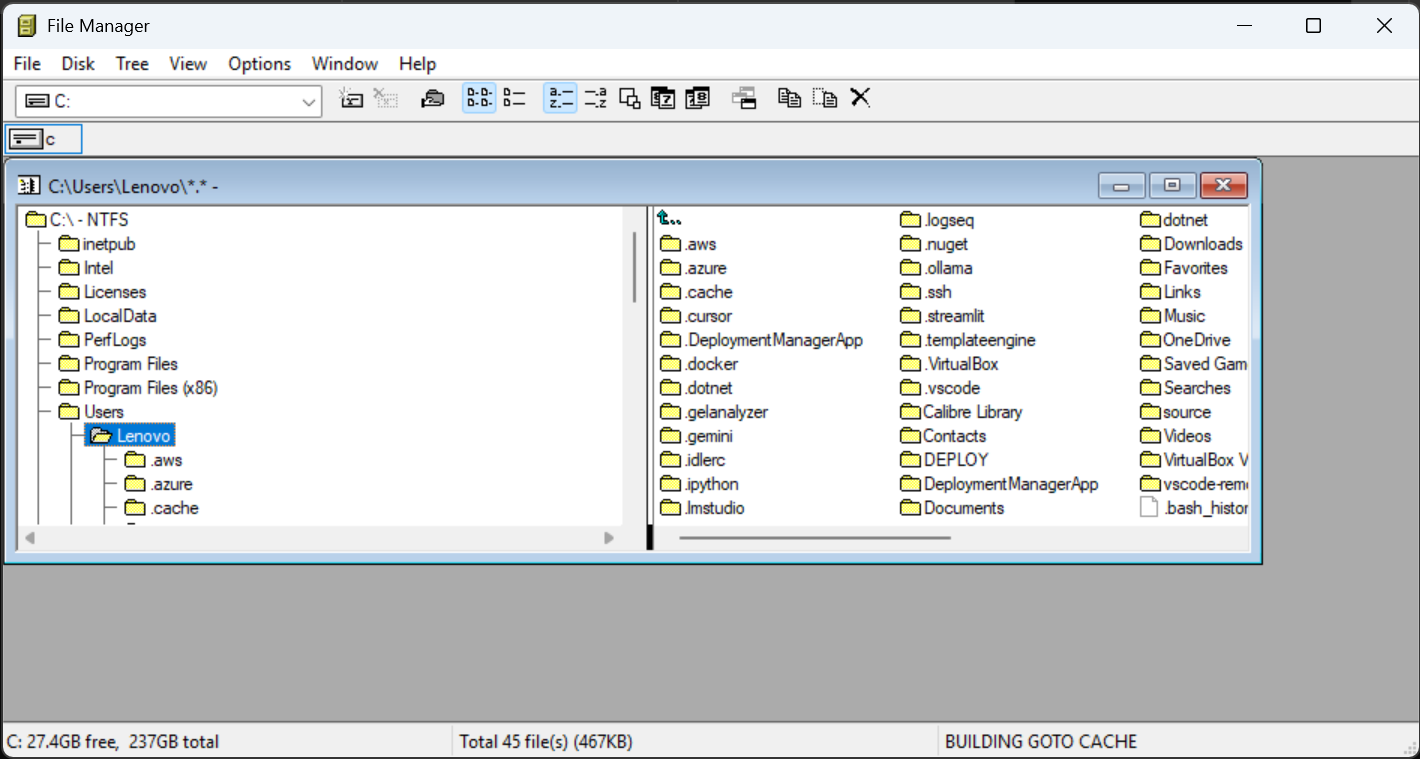Open the Options menu
Viewport: 1420px width, 759px height.
coord(259,63)
